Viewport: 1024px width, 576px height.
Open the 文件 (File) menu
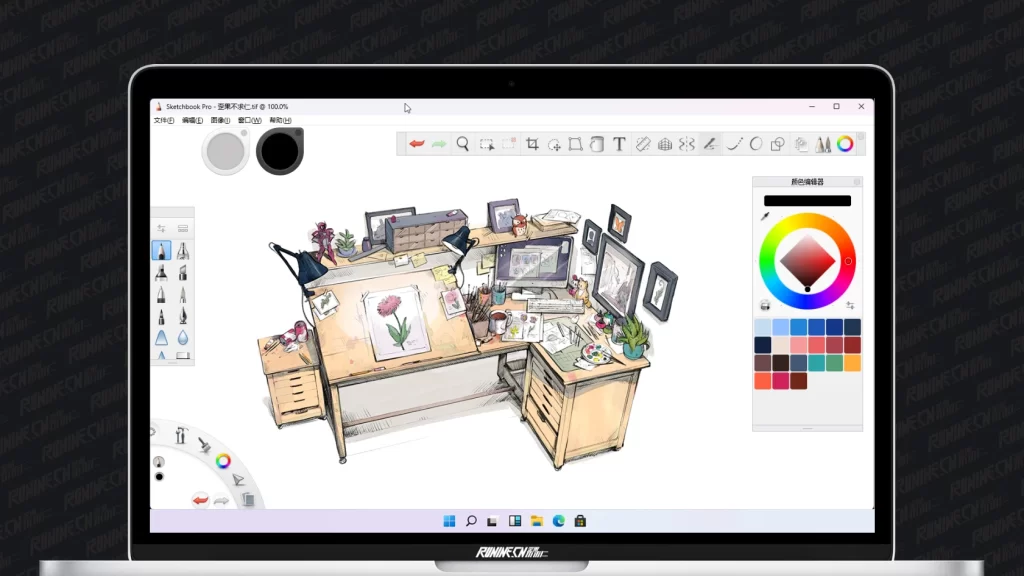[x=163, y=120]
